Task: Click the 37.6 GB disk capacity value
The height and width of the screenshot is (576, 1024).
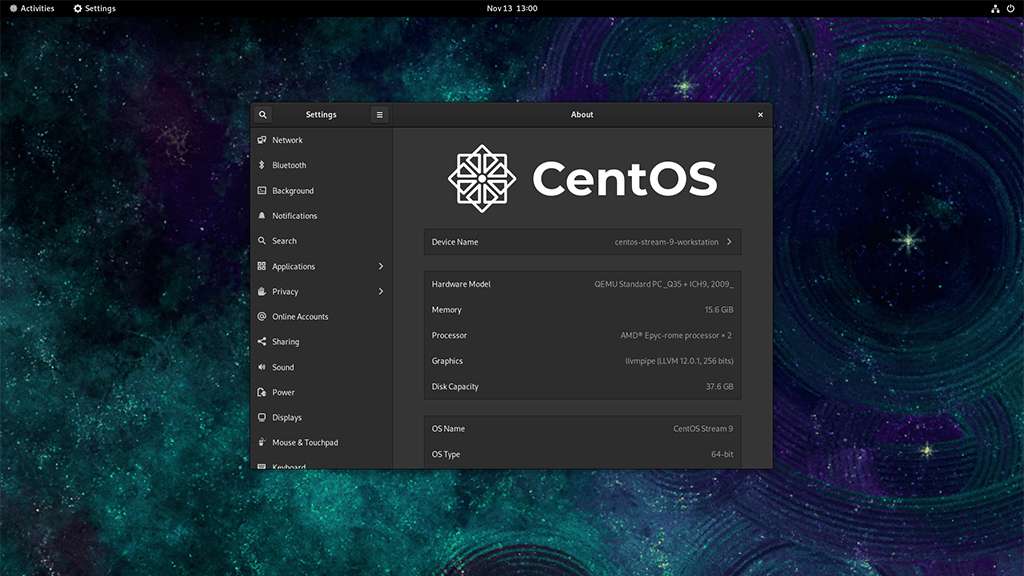Action: (x=719, y=386)
